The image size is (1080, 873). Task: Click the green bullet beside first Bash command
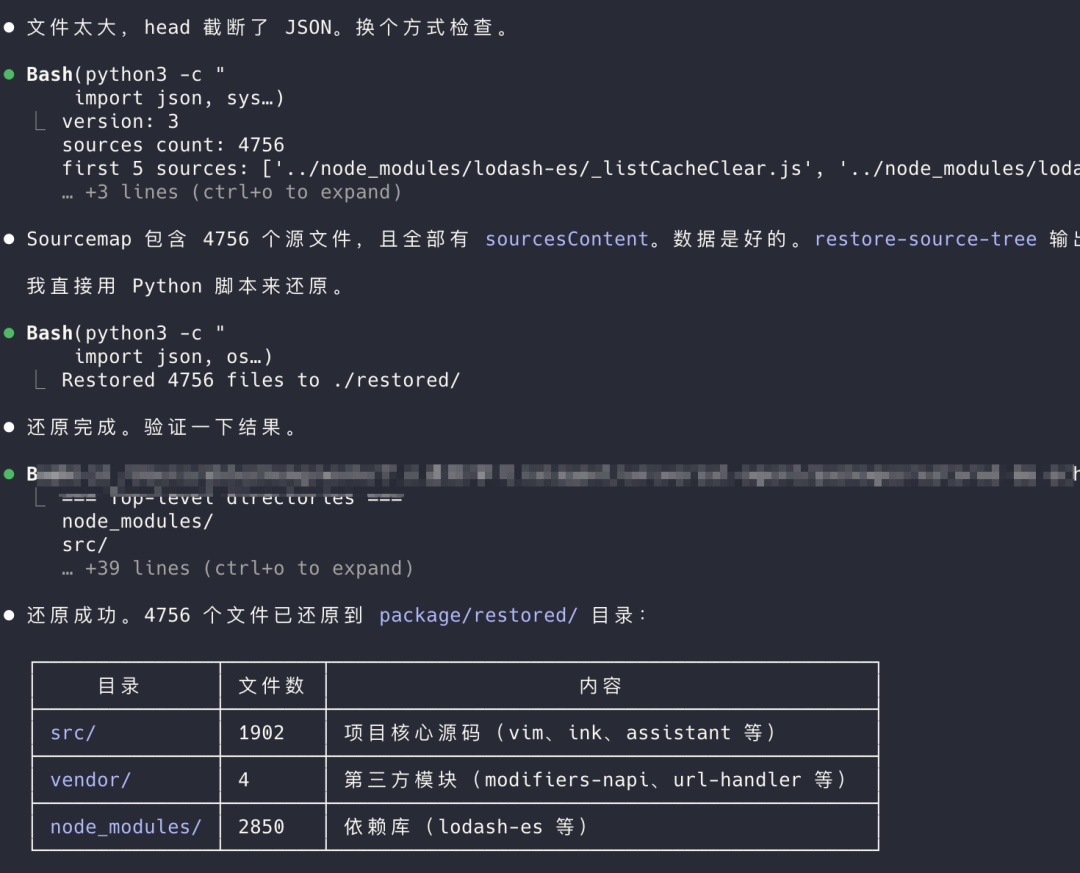9,74
